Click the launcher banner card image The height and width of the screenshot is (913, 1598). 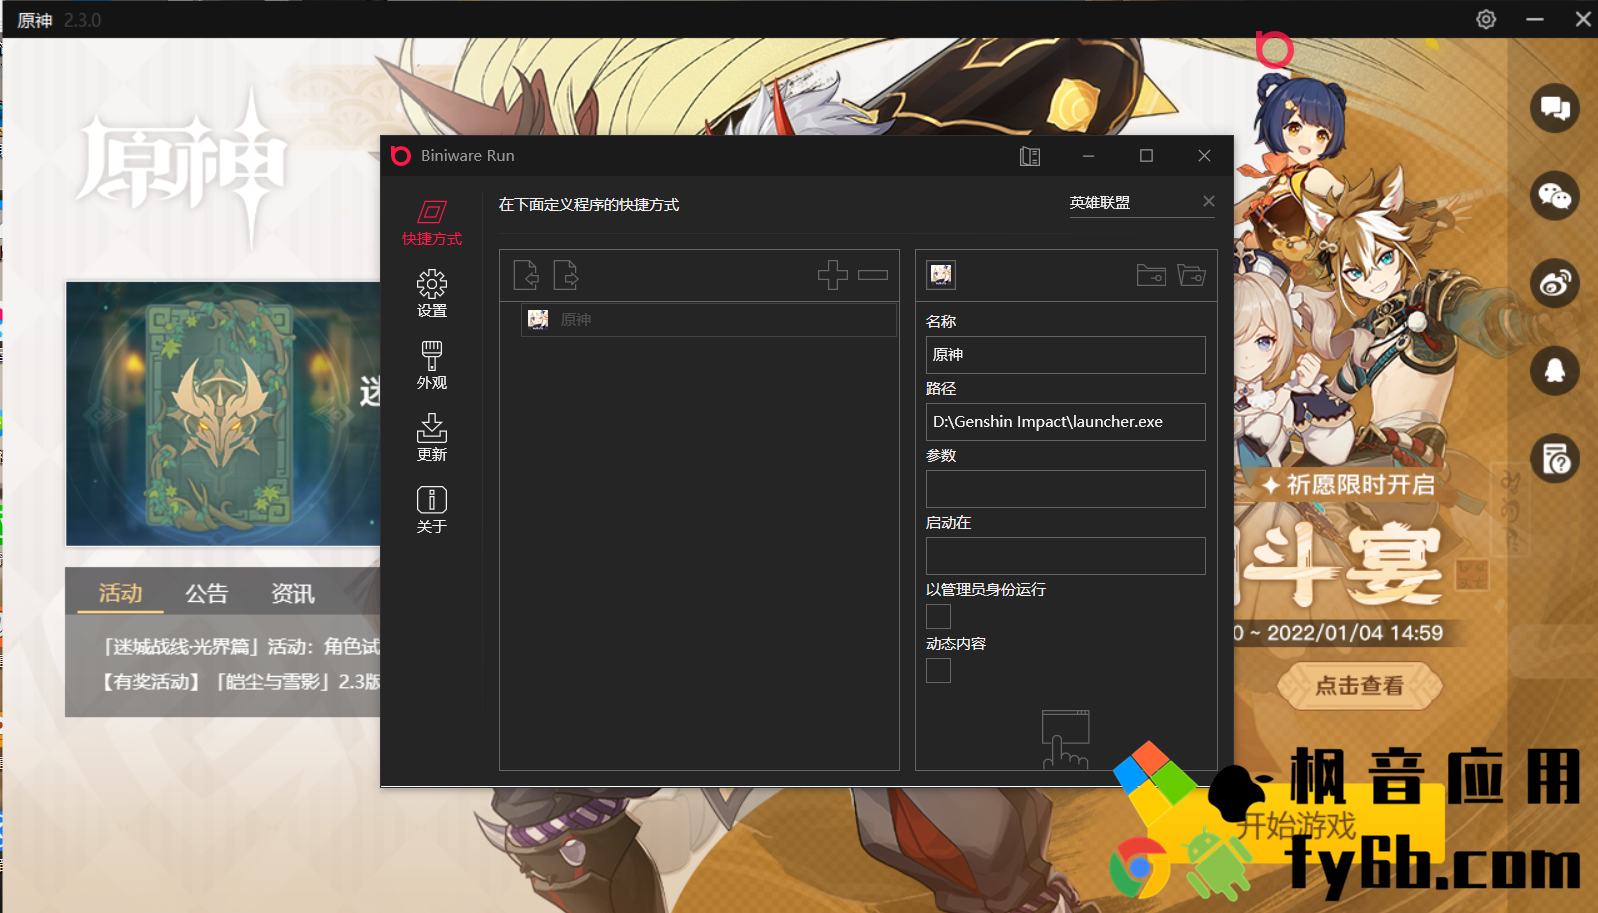[x=223, y=414]
